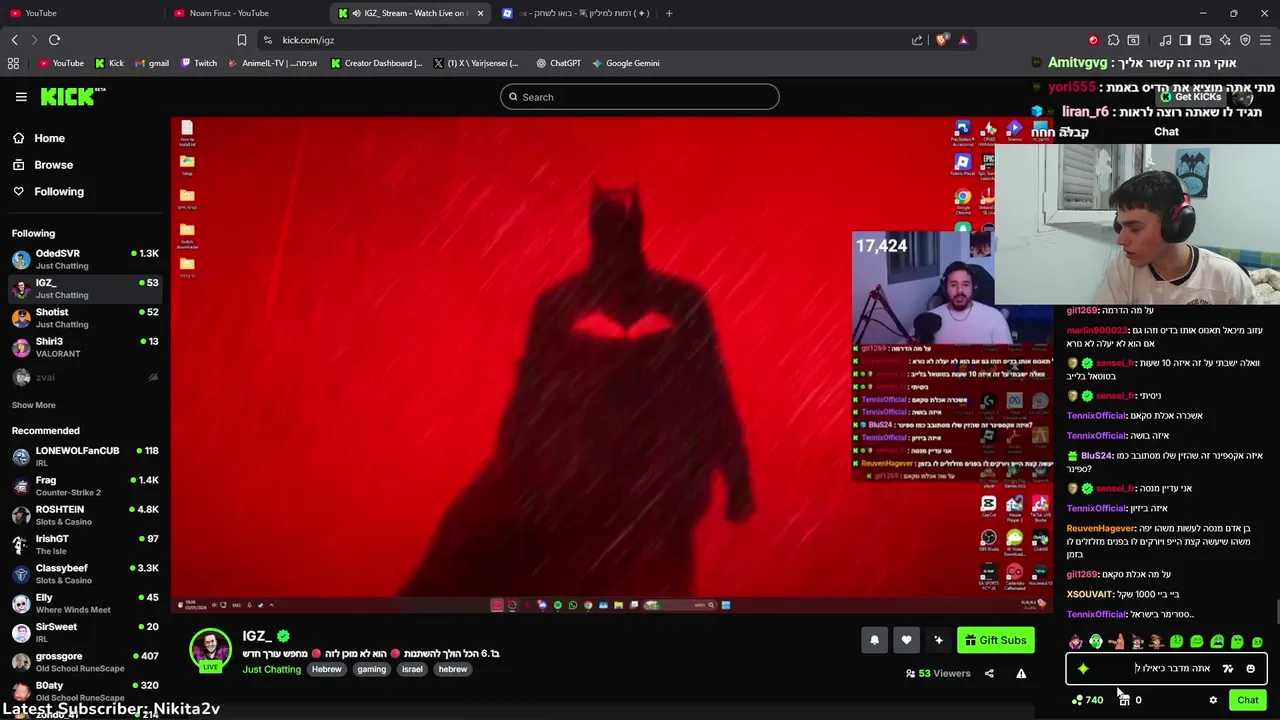Image resolution: width=1280 pixels, height=720 pixels.
Task: Open the emoji picker in chat
Action: click(1250, 668)
